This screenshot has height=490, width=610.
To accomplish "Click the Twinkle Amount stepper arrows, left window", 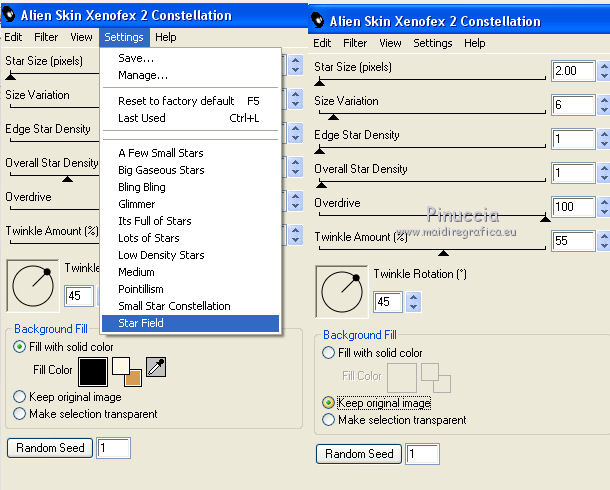I will tap(296, 235).
